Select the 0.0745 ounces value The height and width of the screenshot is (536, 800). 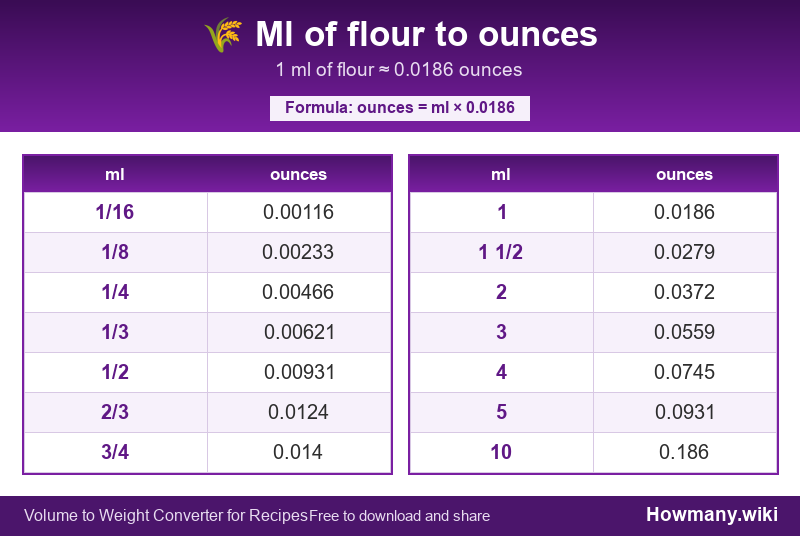(x=685, y=372)
